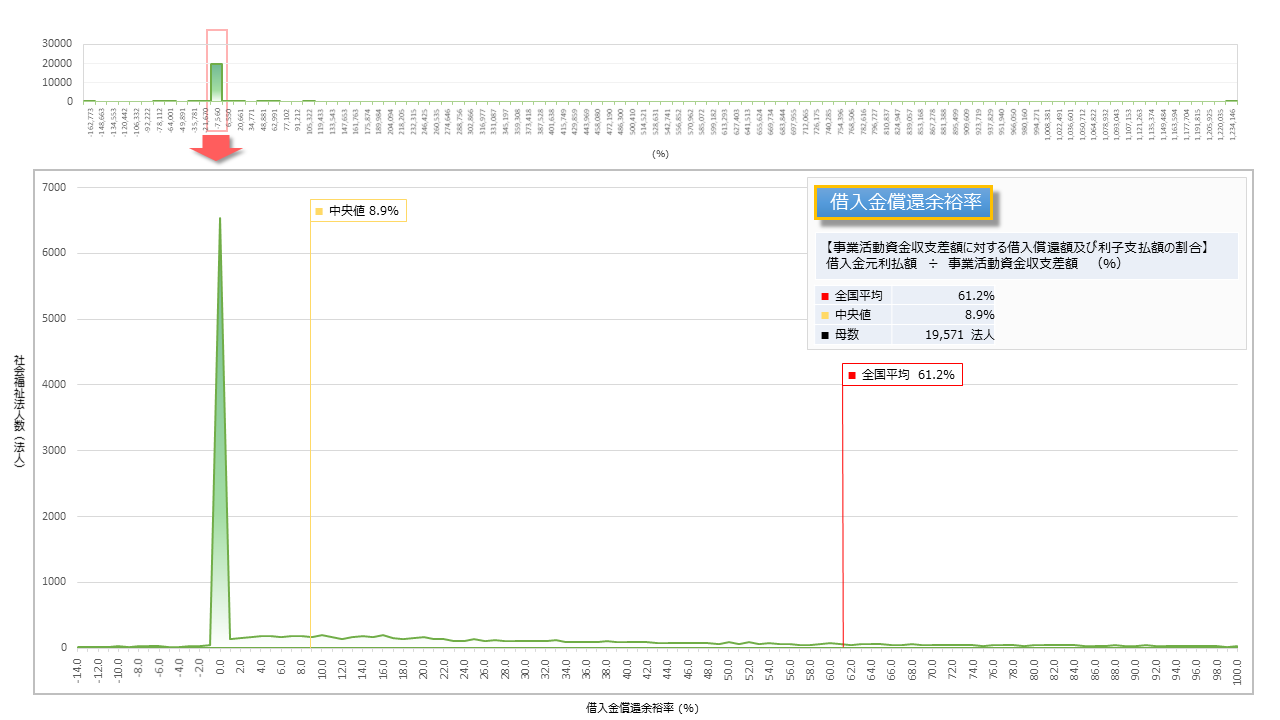The image size is (1280, 720).
Task: Click the yellow 中央値 legend row
Action: point(907,314)
